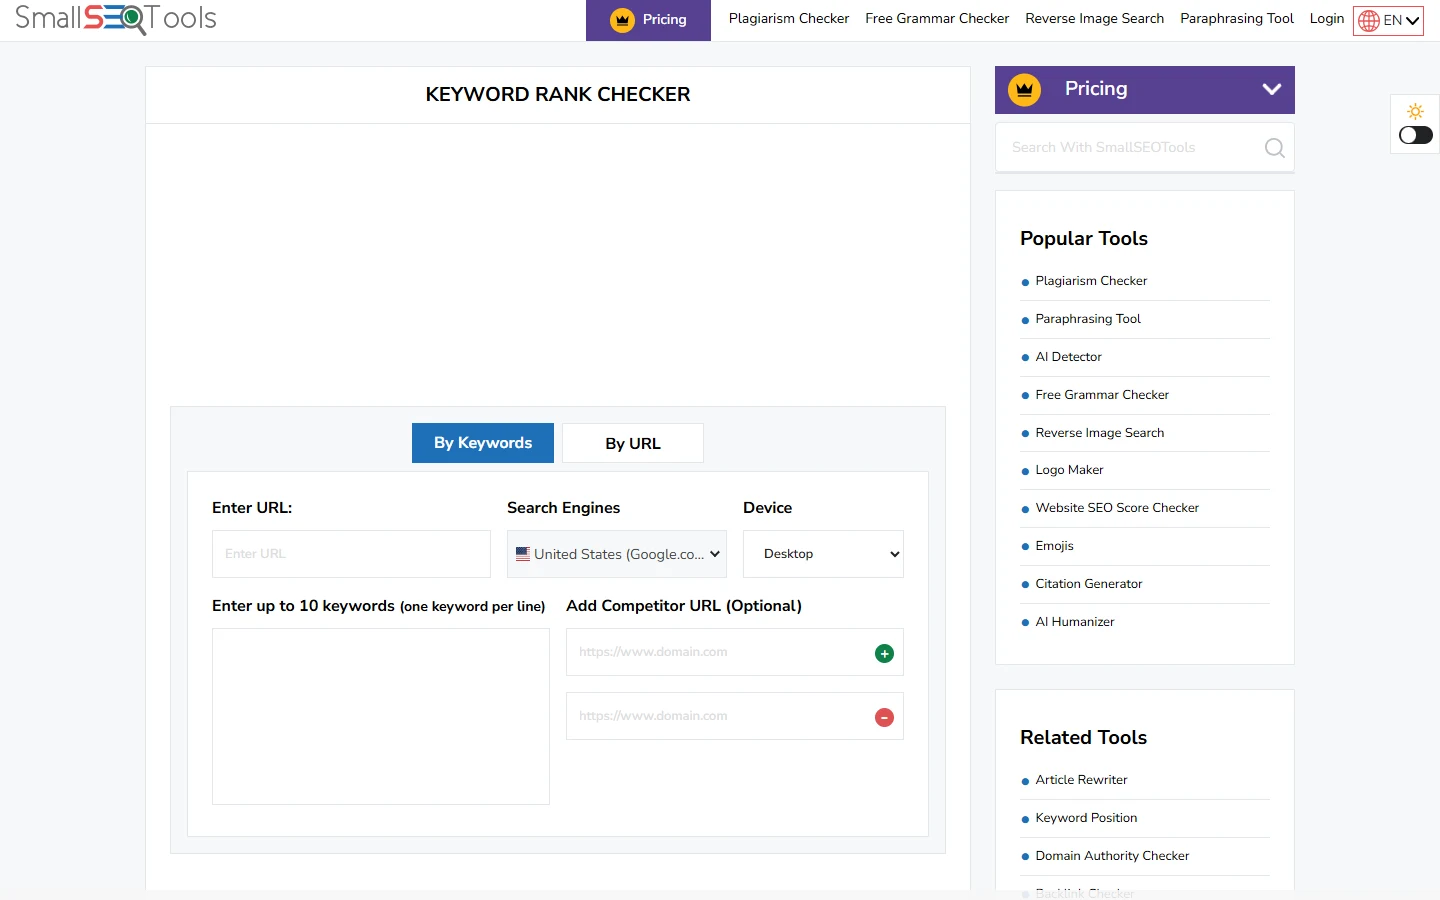1440x900 pixels.
Task: Click the Login link
Action: pyautogui.click(x=1327, y=19)
